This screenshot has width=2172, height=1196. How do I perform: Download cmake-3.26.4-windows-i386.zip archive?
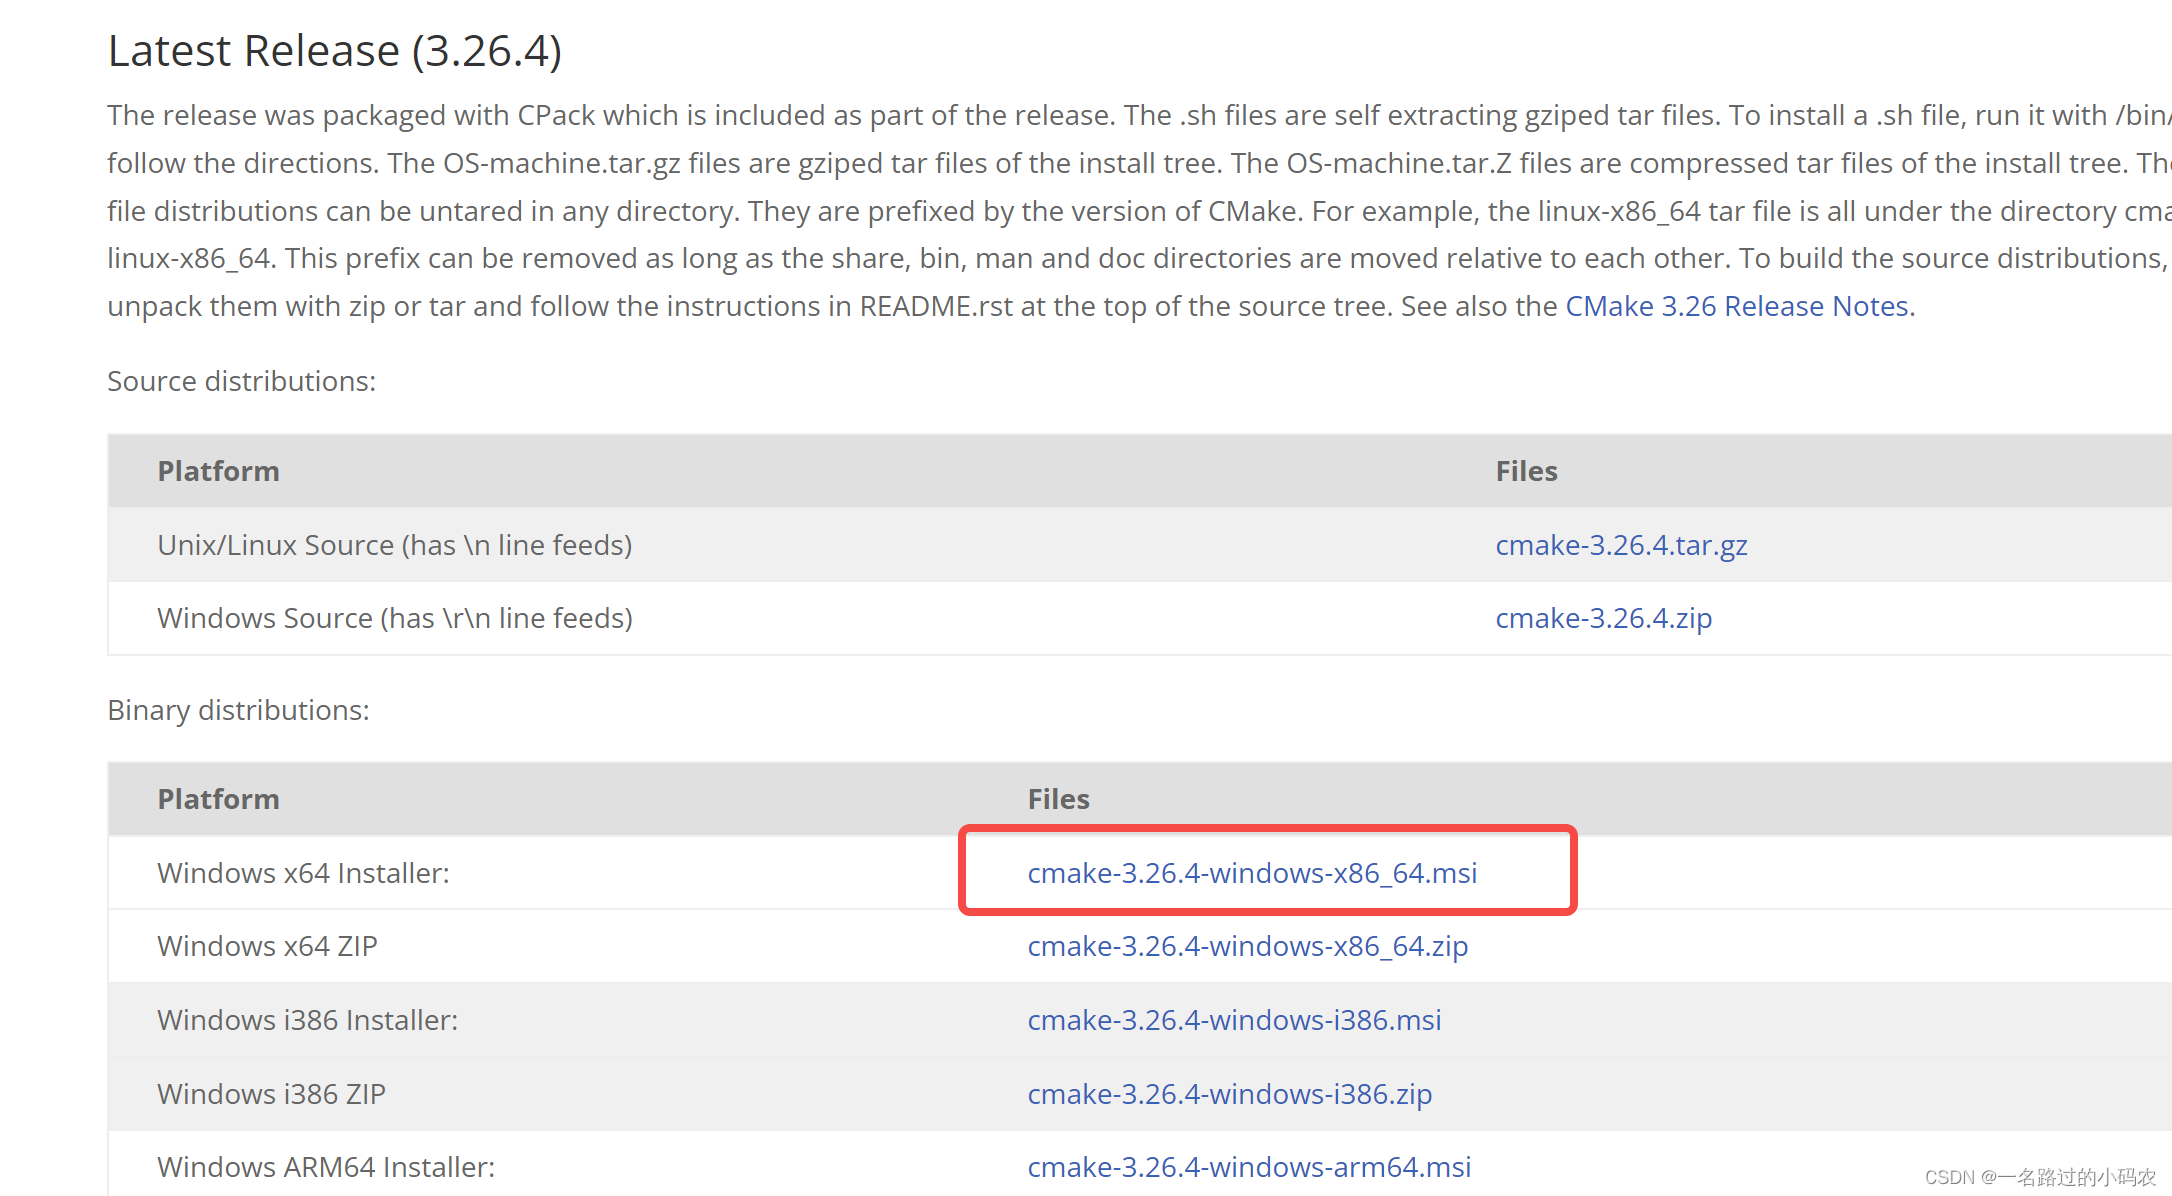[1229, 1094]
